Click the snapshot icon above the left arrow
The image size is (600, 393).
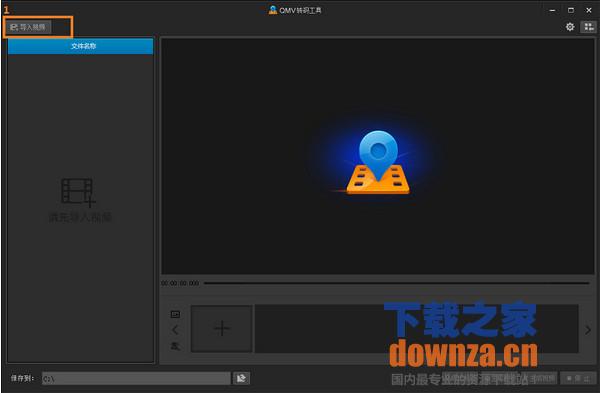[x=175, y=314]
